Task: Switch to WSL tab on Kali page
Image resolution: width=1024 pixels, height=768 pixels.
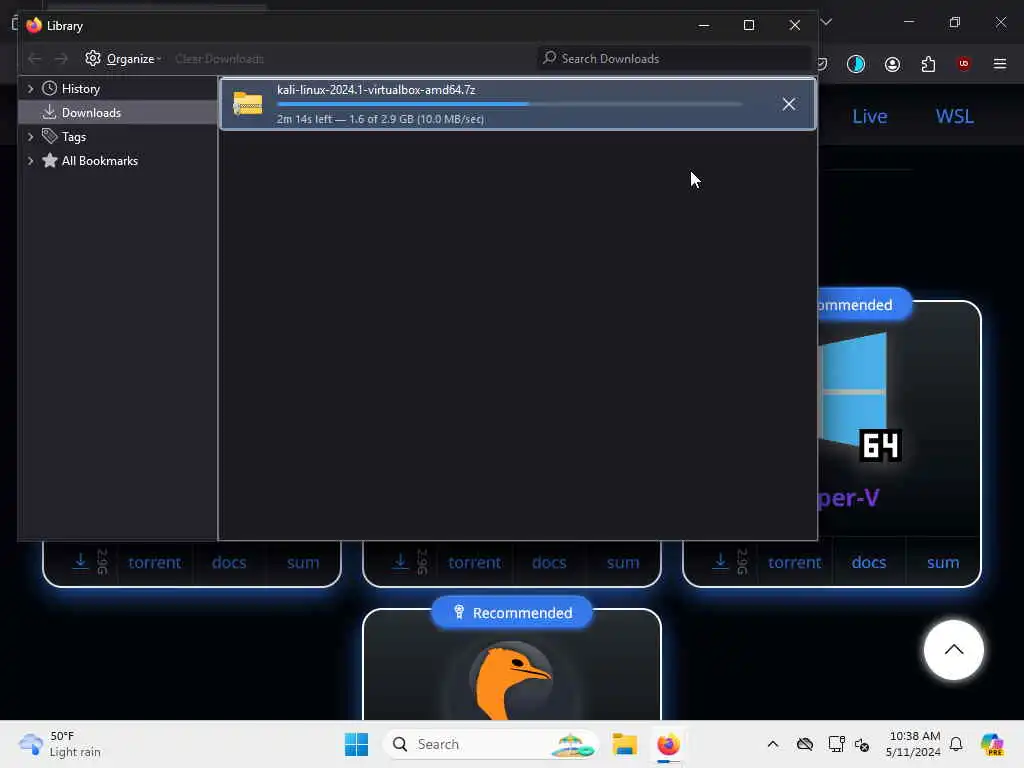Action: click(x=954, y=116)
